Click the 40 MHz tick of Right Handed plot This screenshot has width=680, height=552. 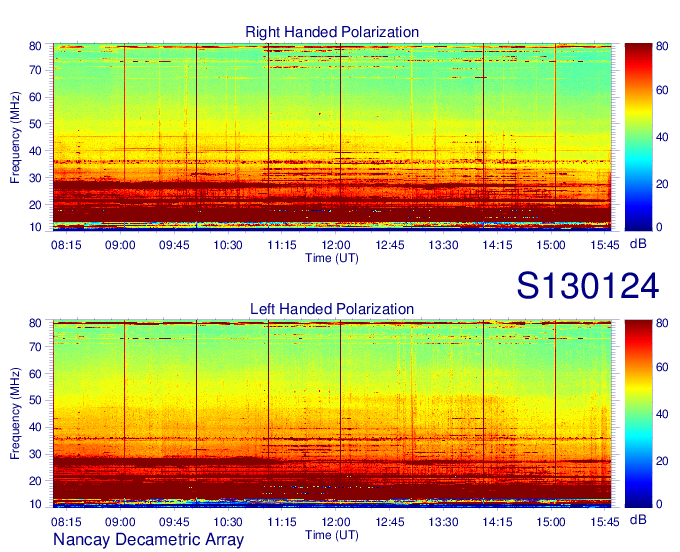(35, 151)
